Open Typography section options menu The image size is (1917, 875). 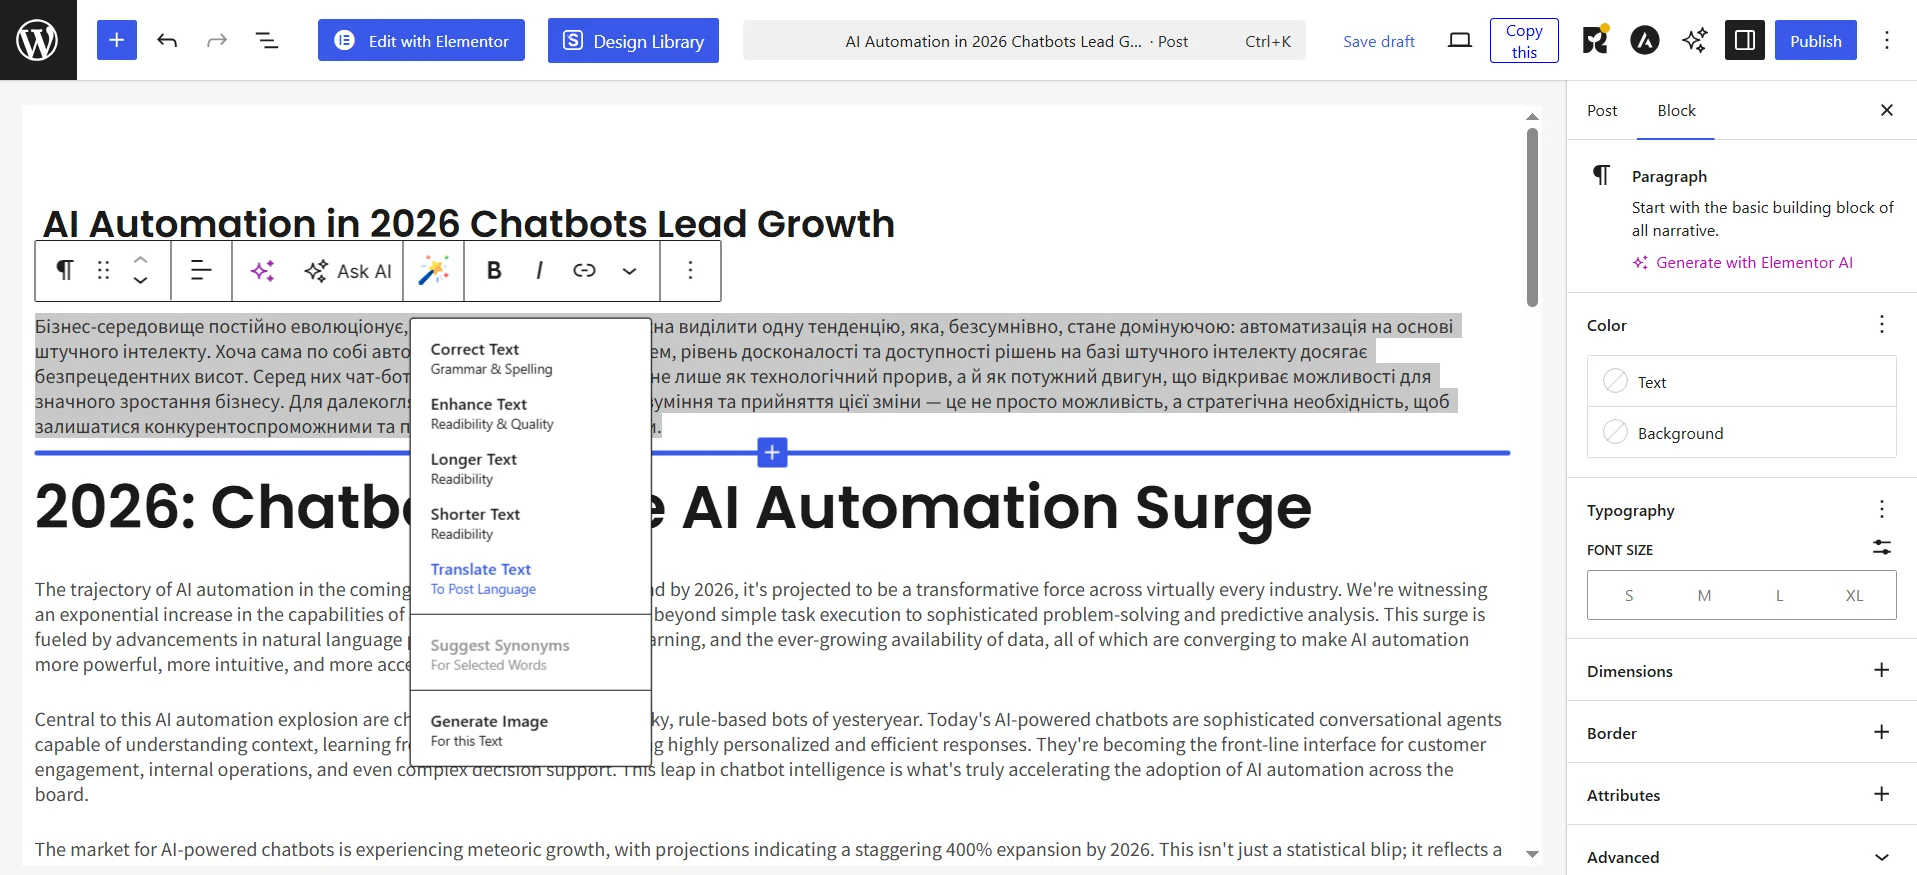coord(1881,509)
